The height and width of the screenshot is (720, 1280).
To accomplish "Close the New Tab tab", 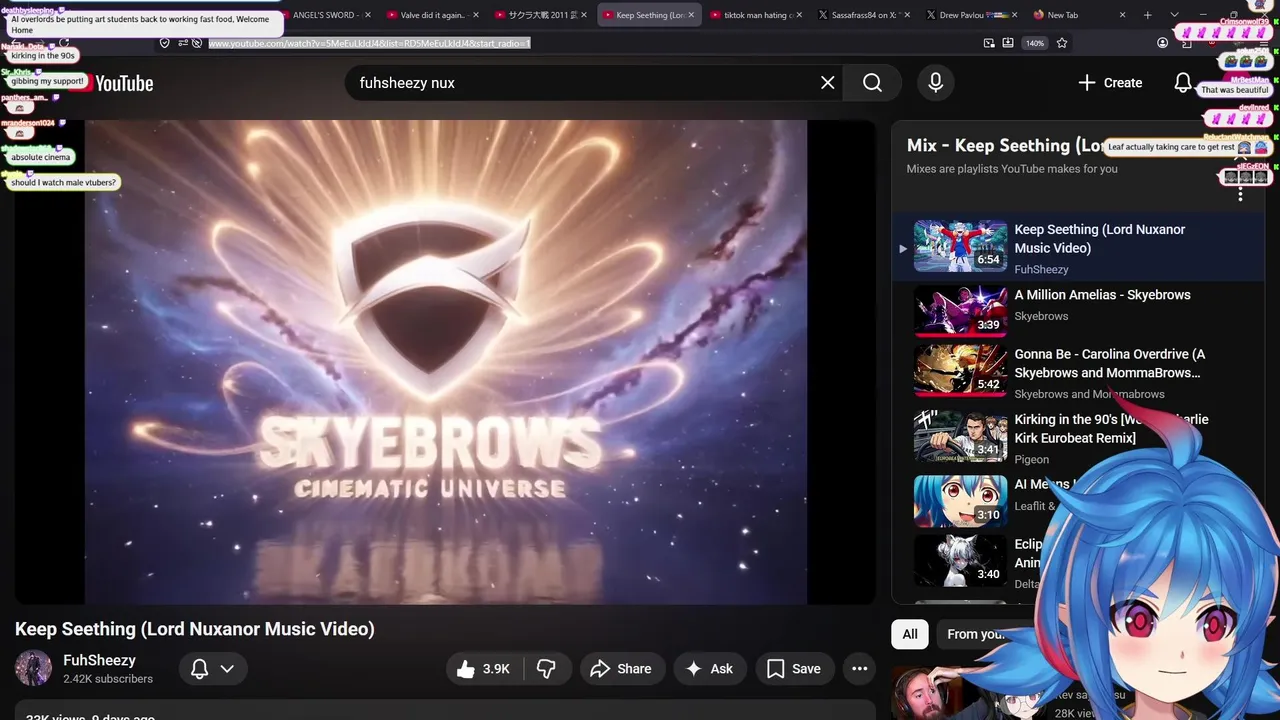I will [1122, 15].
